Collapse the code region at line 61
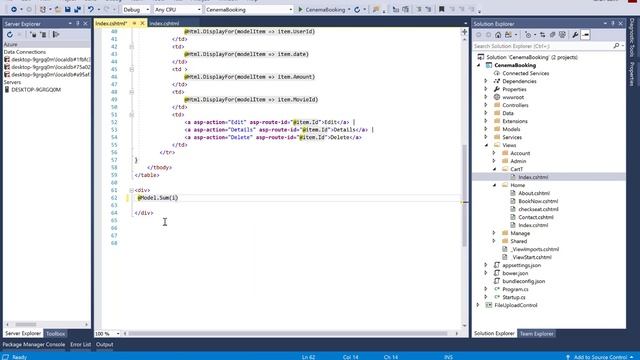This screenshot has width=640, height=360. pos(131,190)
